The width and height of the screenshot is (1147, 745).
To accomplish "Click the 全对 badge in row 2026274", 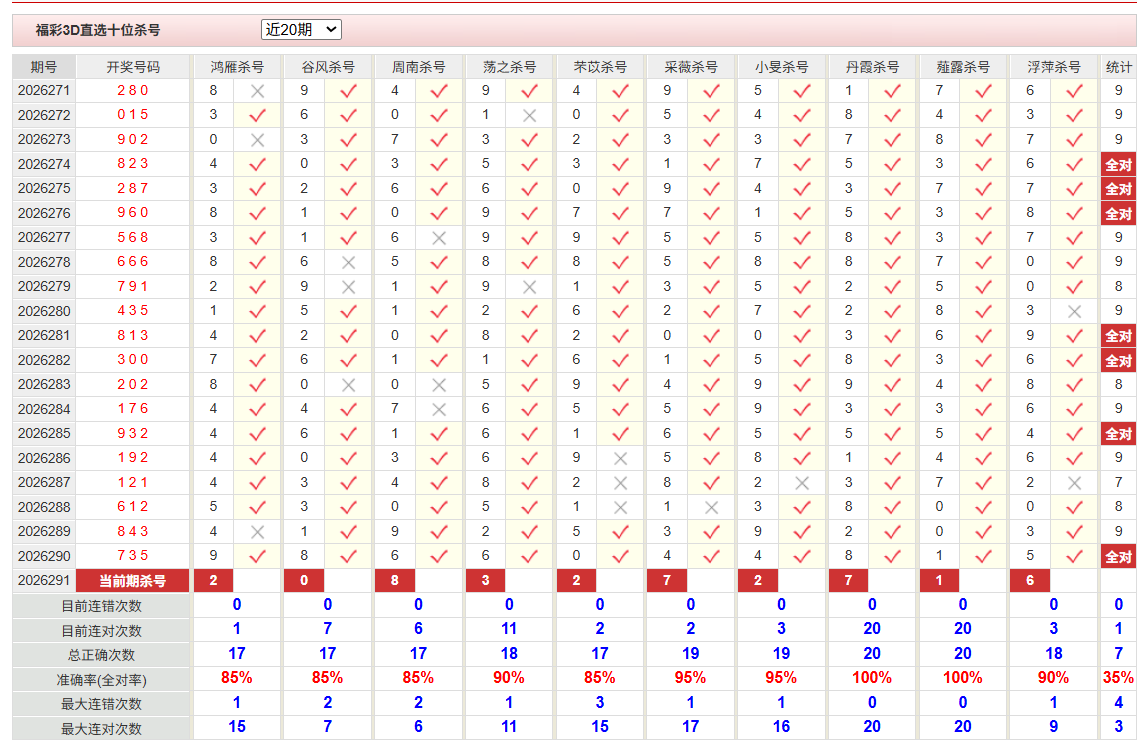I will tap(1118, 165).
